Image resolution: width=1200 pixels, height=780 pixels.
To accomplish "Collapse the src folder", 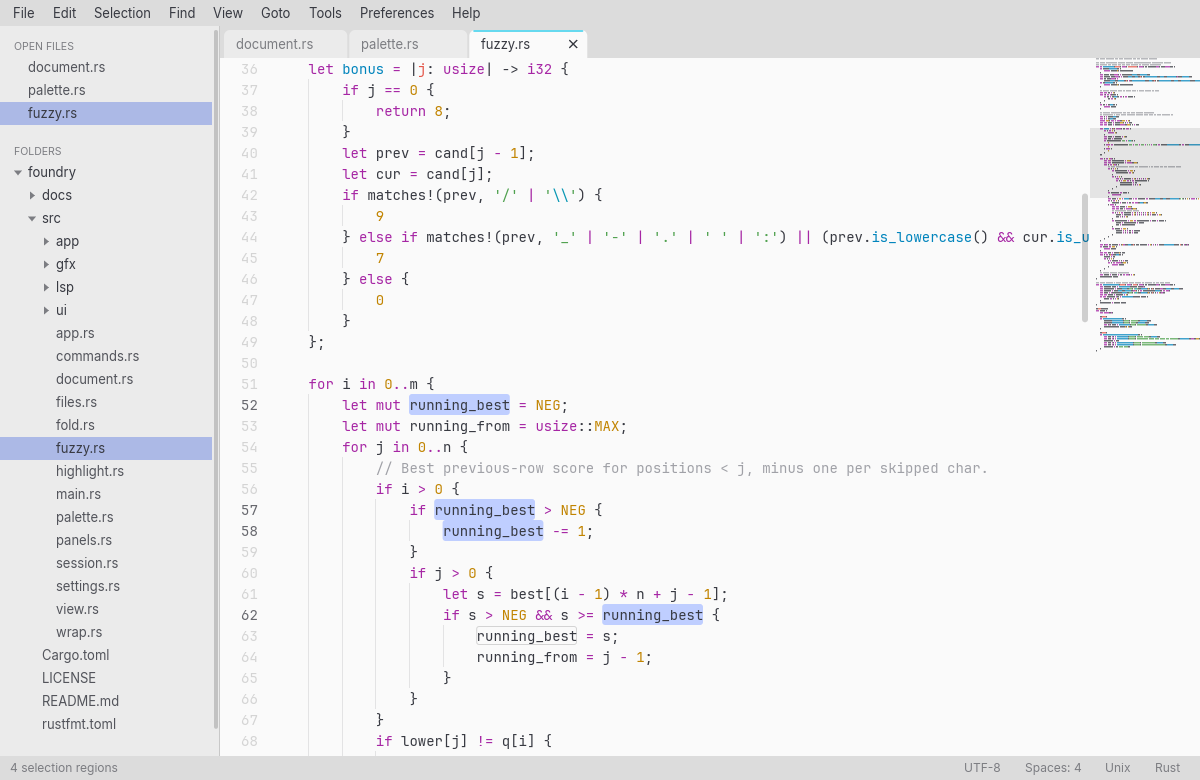I will [x=32, y=218].
